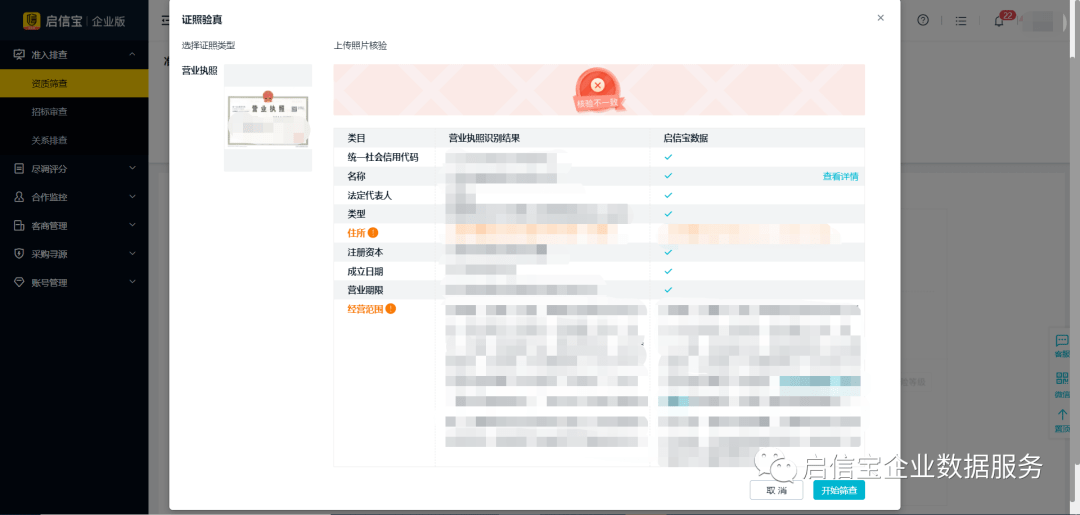1080x515 pixels.
Task: Click the warning icon next to 经营范围
Action: pos(391,308)
